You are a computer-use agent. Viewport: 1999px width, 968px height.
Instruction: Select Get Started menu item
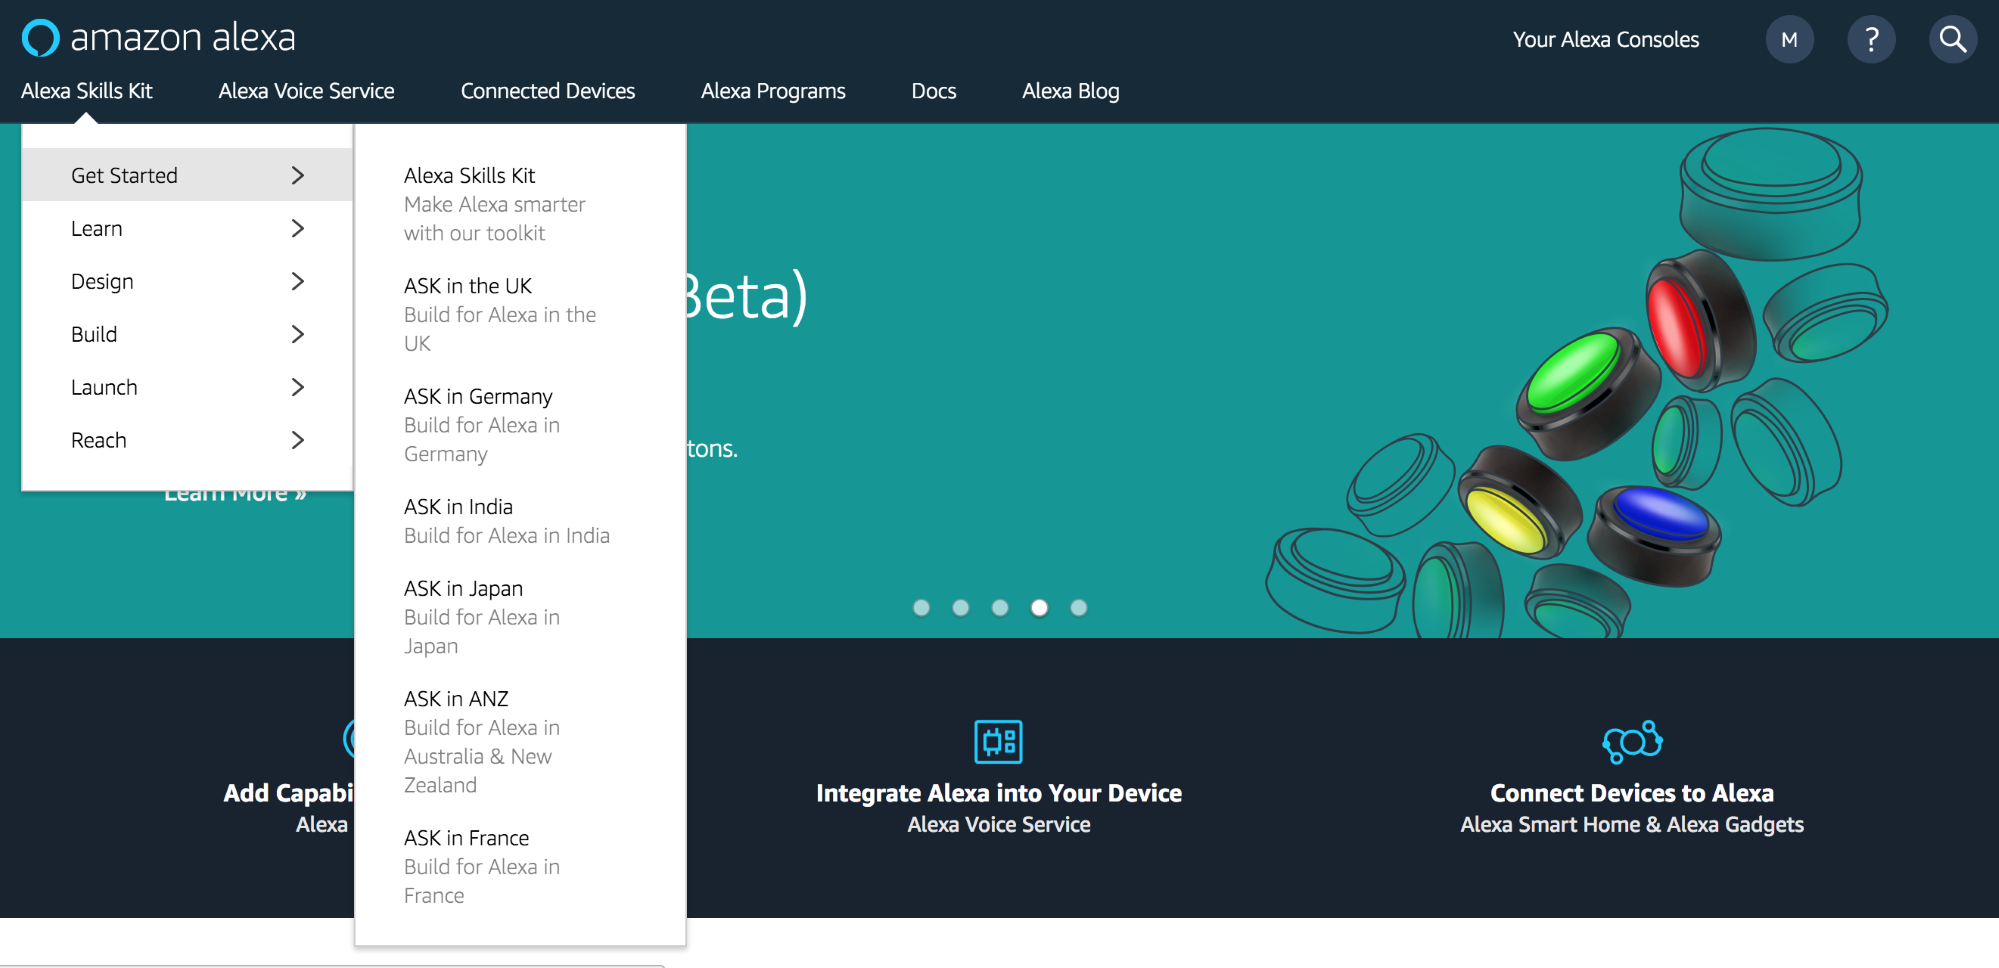[187, 175]
